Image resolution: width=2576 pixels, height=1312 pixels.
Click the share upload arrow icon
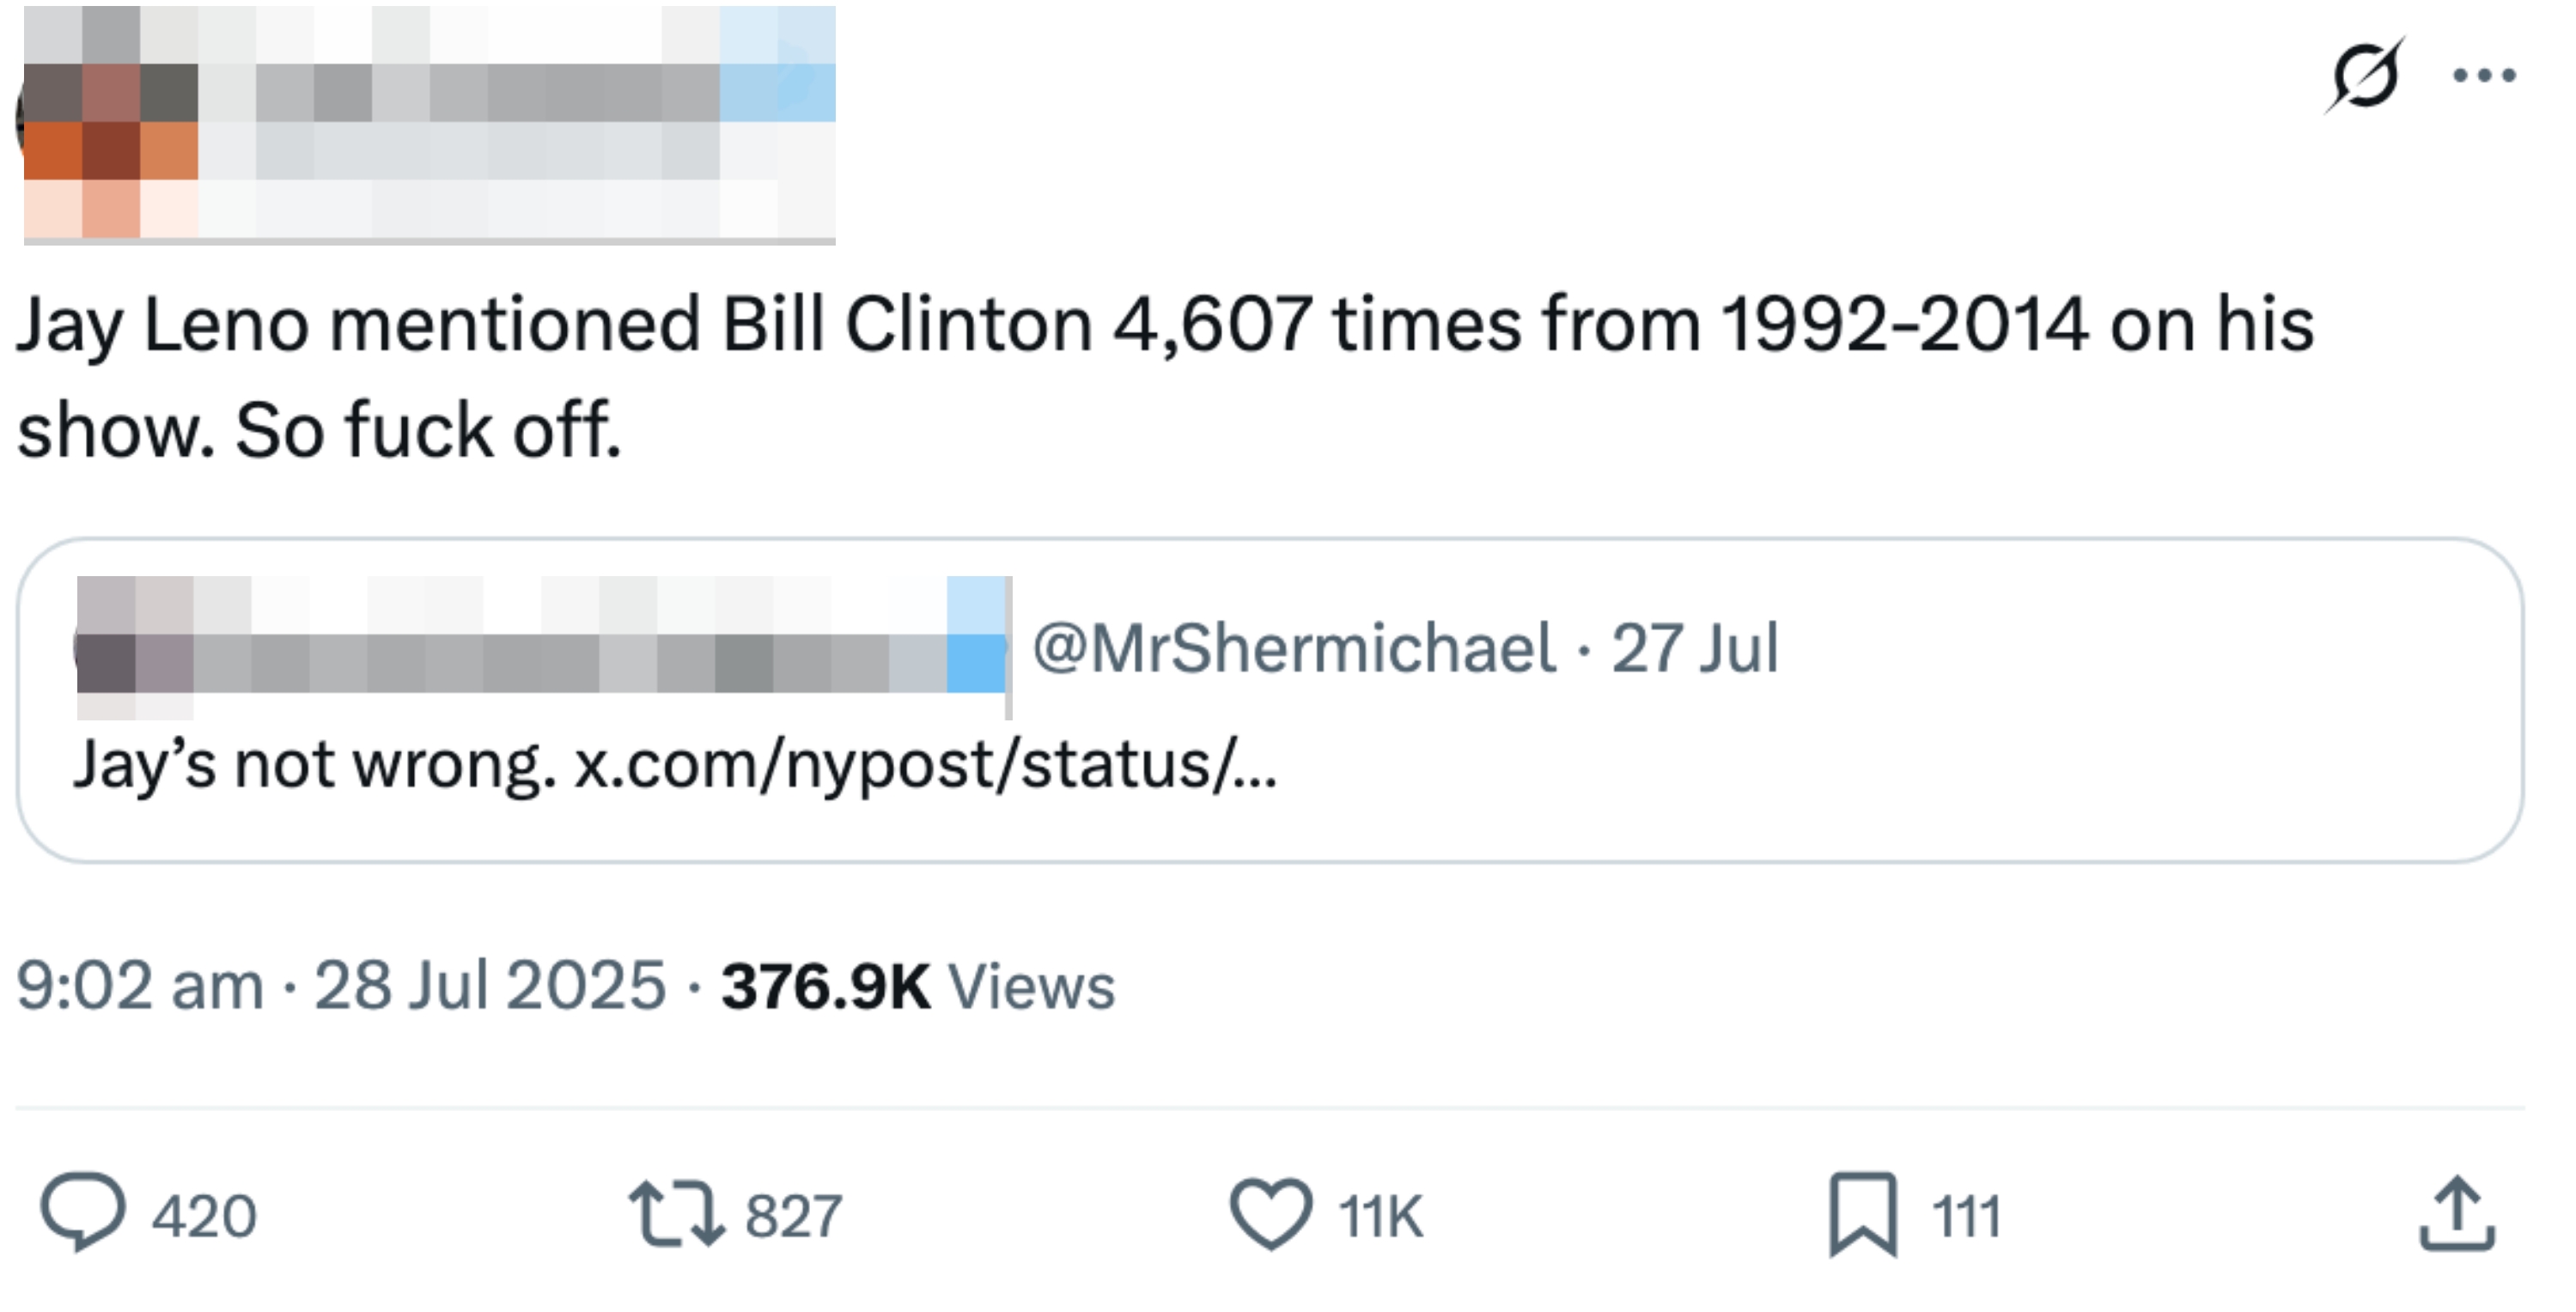[x=2458, y=1214]
